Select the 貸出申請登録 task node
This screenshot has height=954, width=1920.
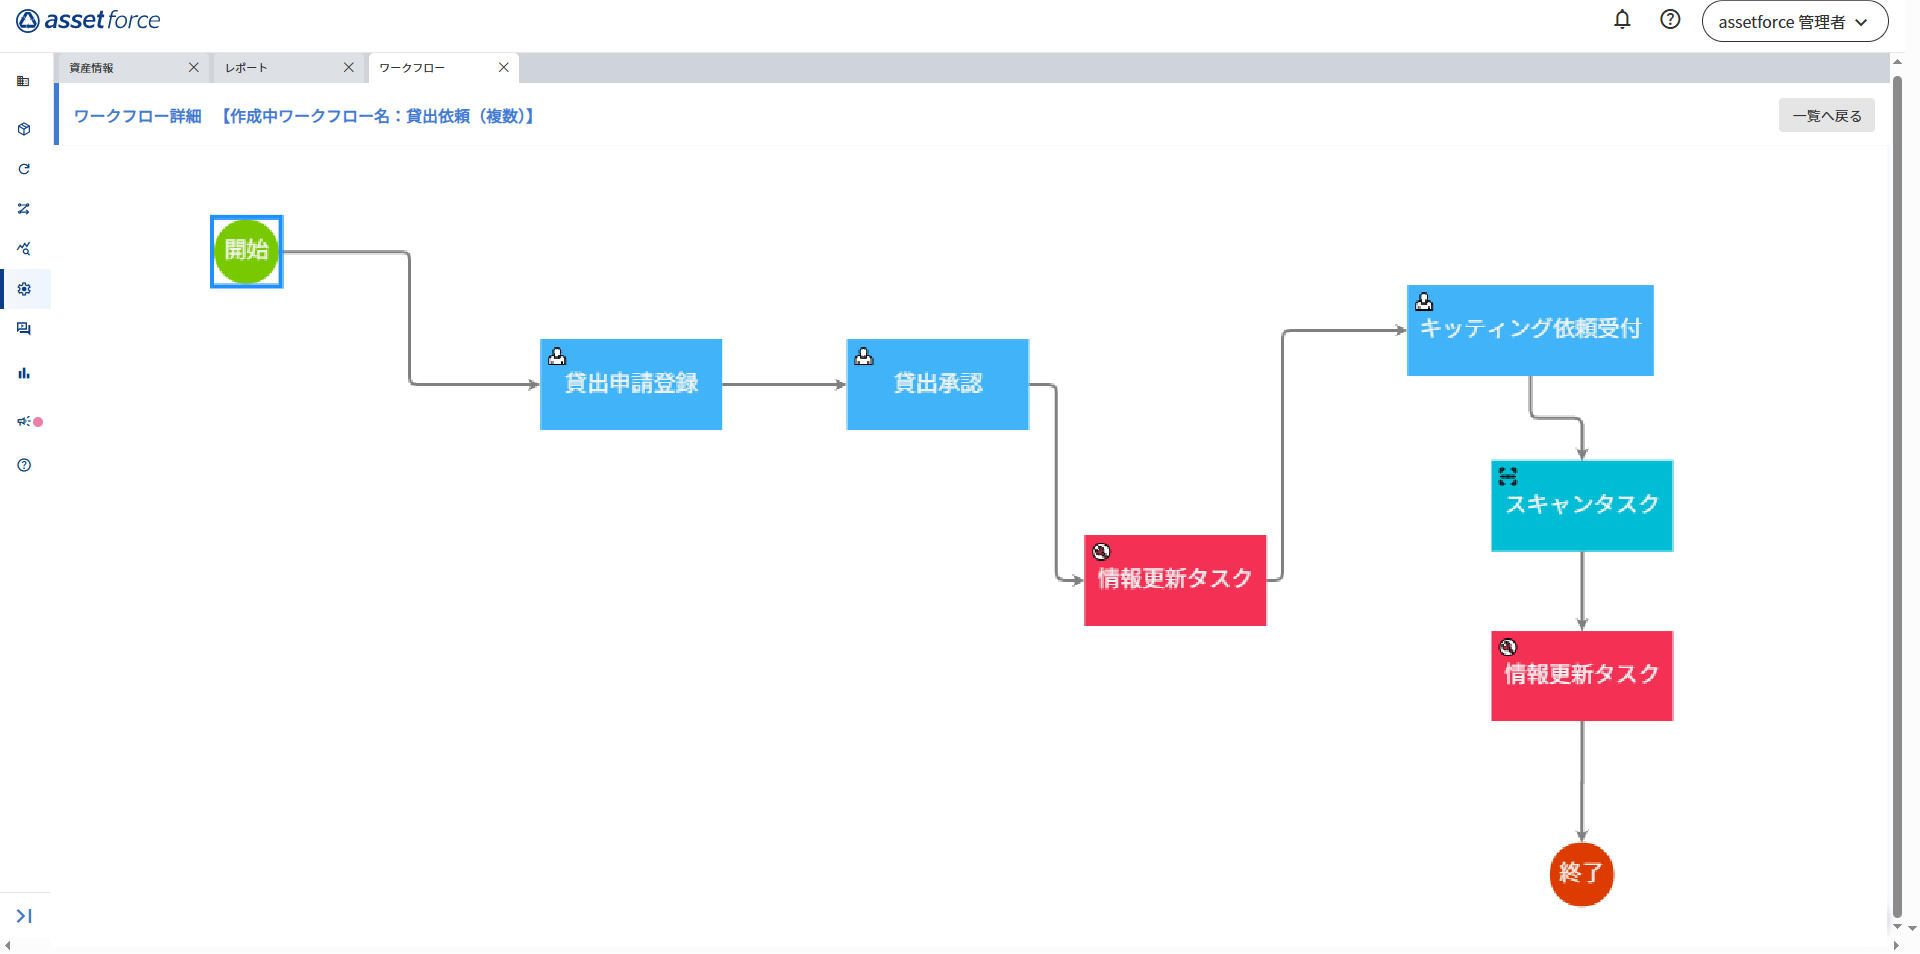631,385
